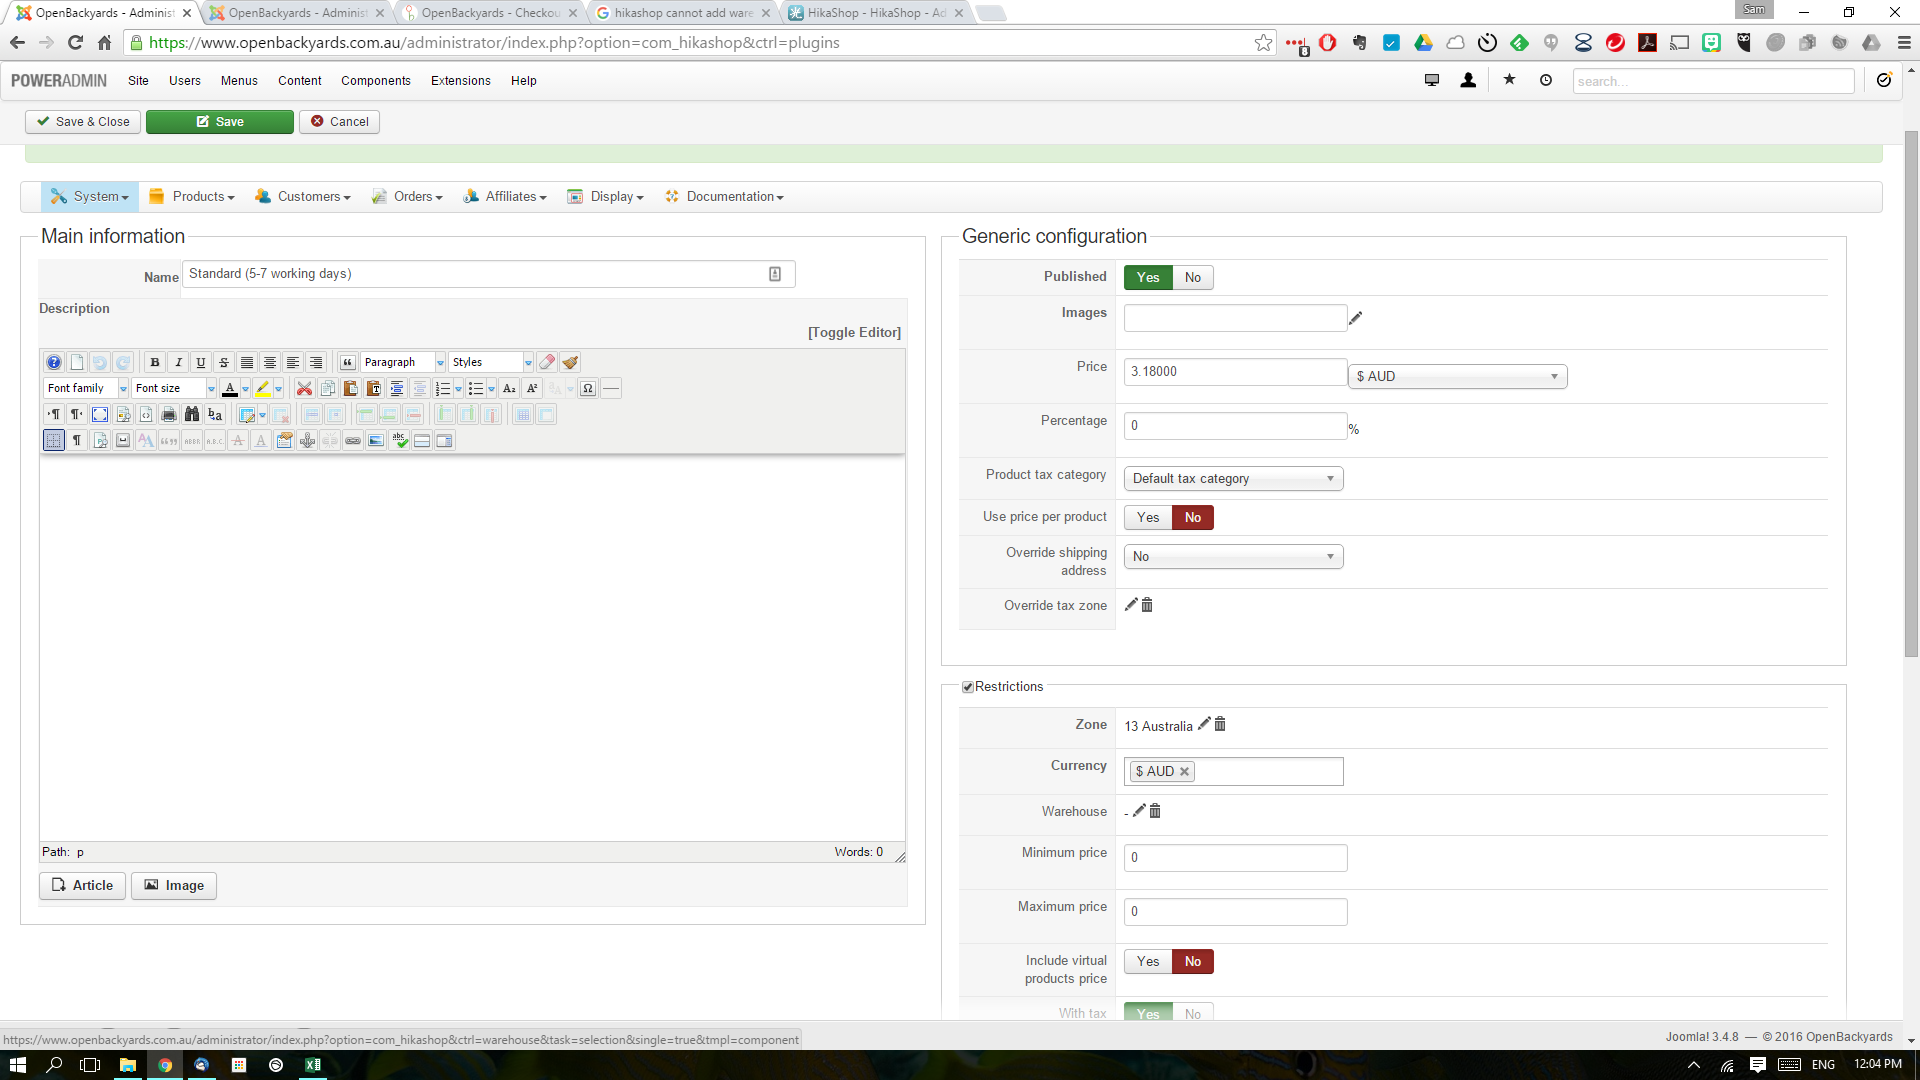Click the spellcheck abc icon
This screenshot has width=1920, height=1080.
point(399,440)
